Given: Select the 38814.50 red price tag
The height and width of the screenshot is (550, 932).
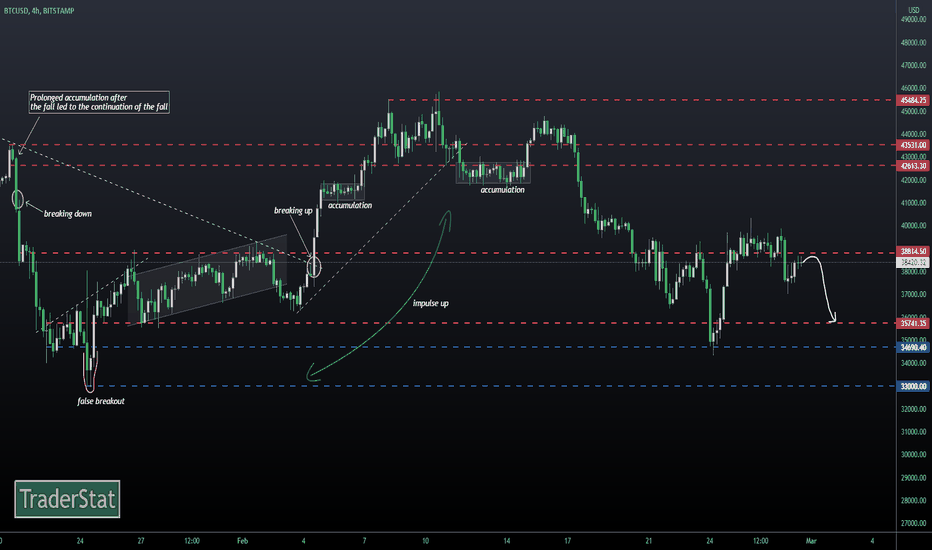Looking at the screenshot, I should (x=913, y=252).
